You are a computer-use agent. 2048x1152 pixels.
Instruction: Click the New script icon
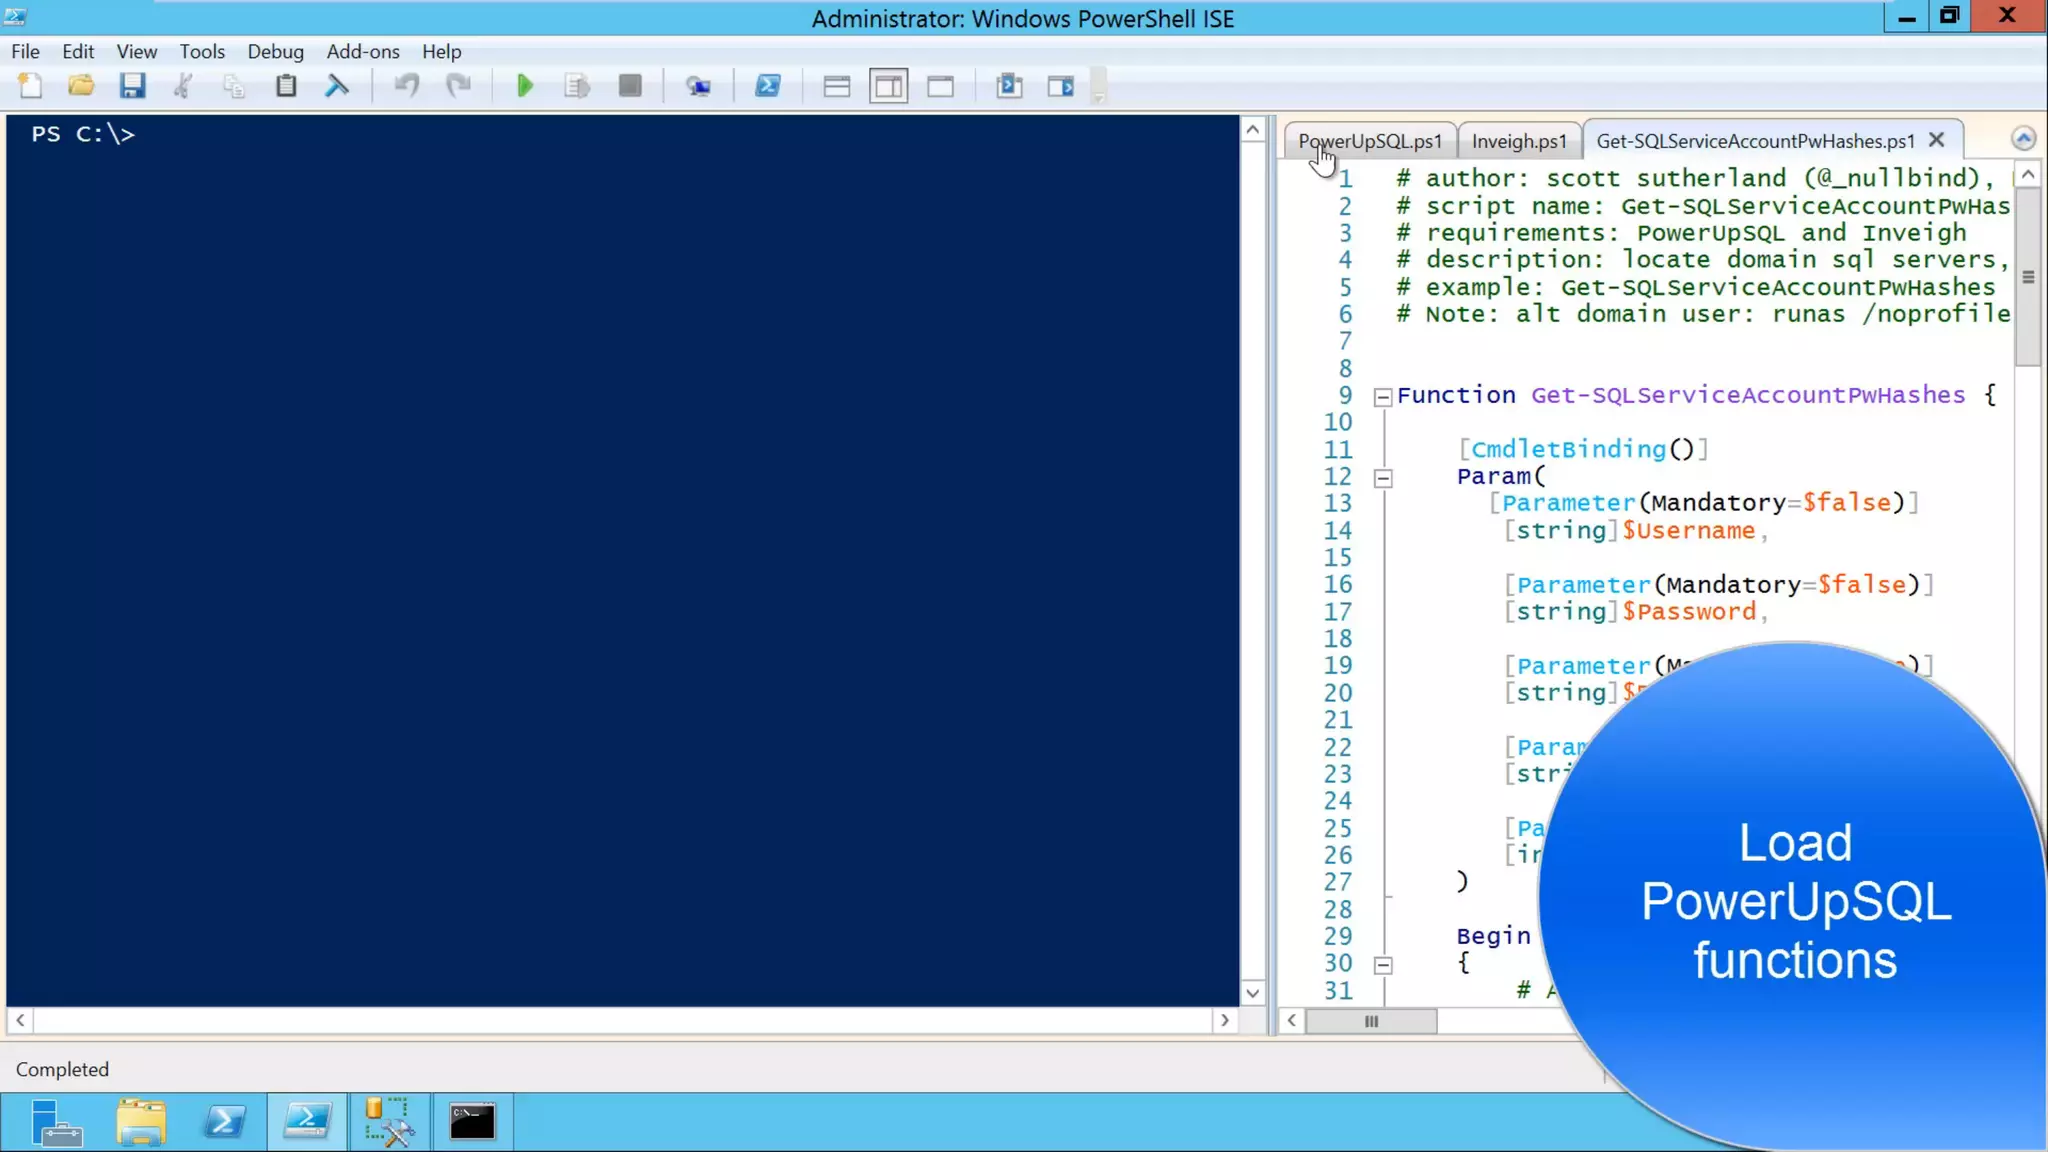click(30, 86)
